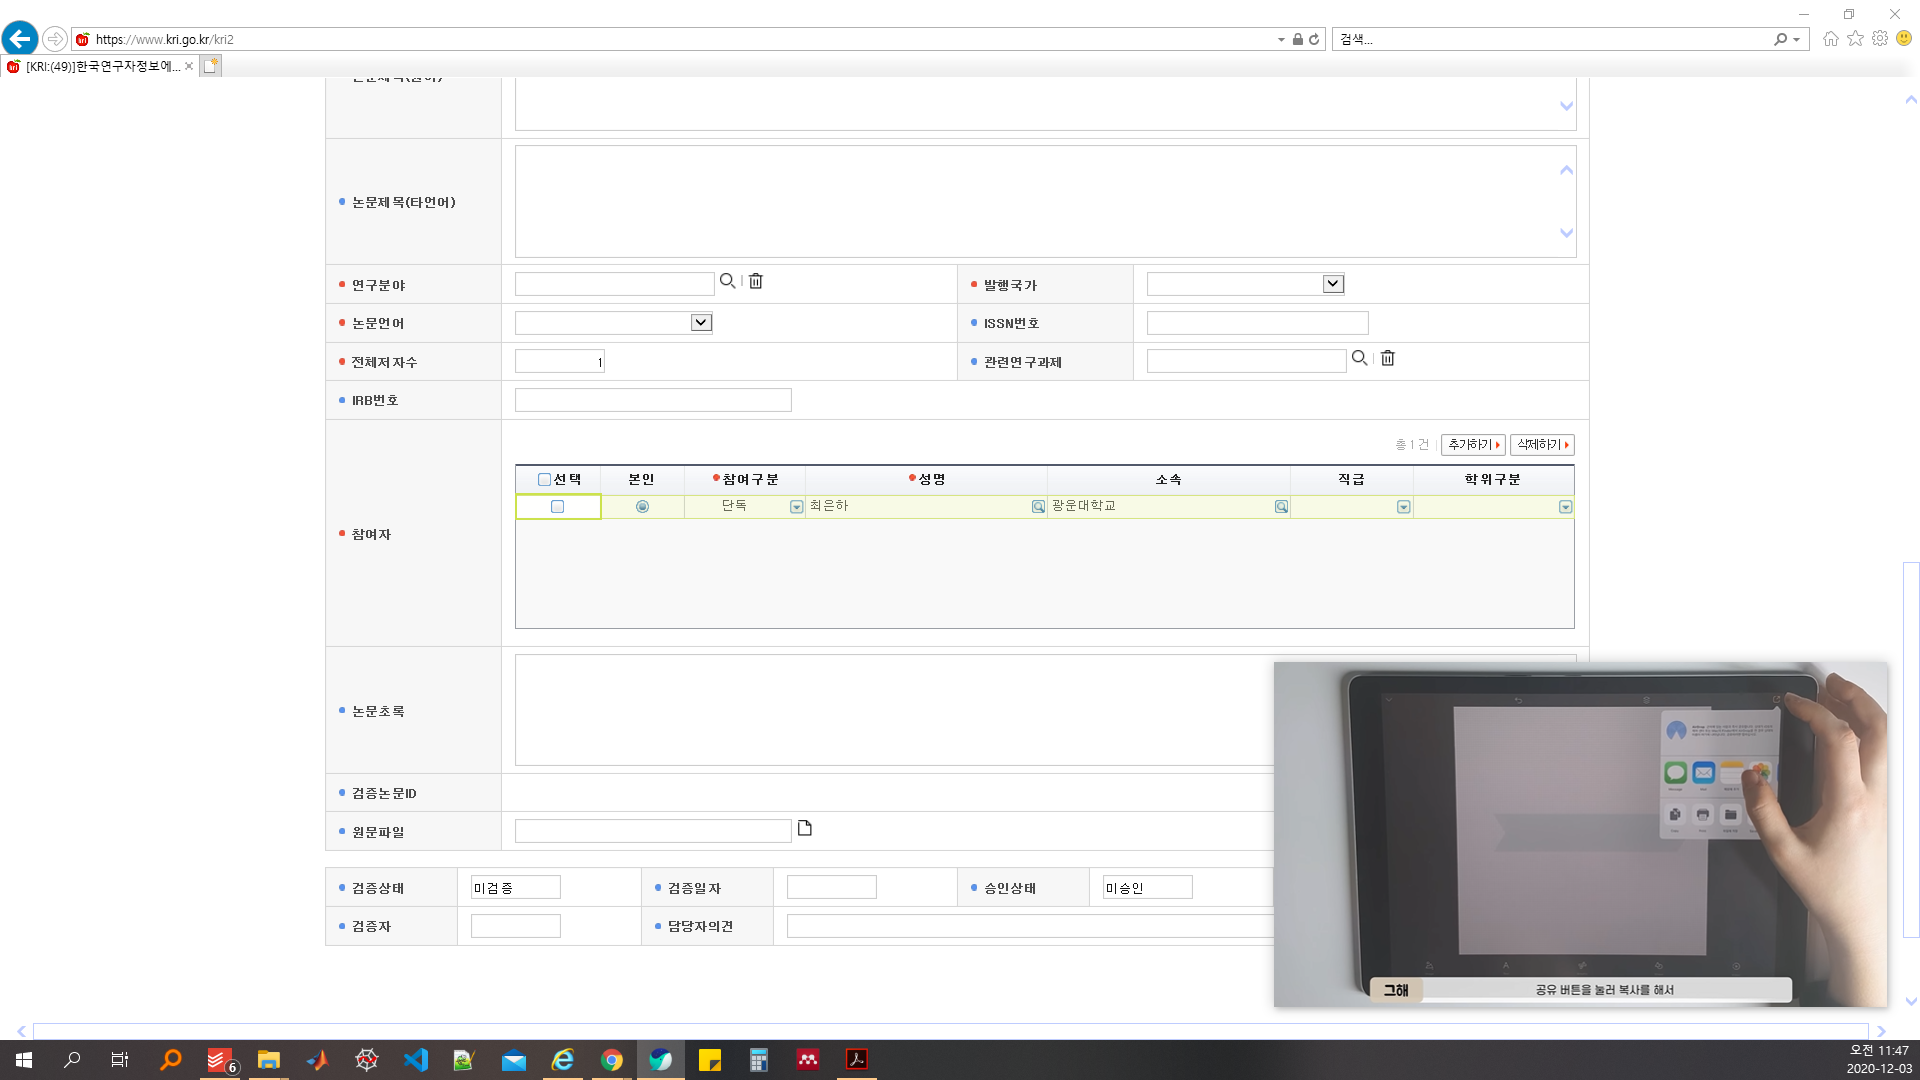Viewport: 1920px width, 1080px height.
Task: Select the KRI 한국연구자정보 browser tab
Action: tap(100, 66)
